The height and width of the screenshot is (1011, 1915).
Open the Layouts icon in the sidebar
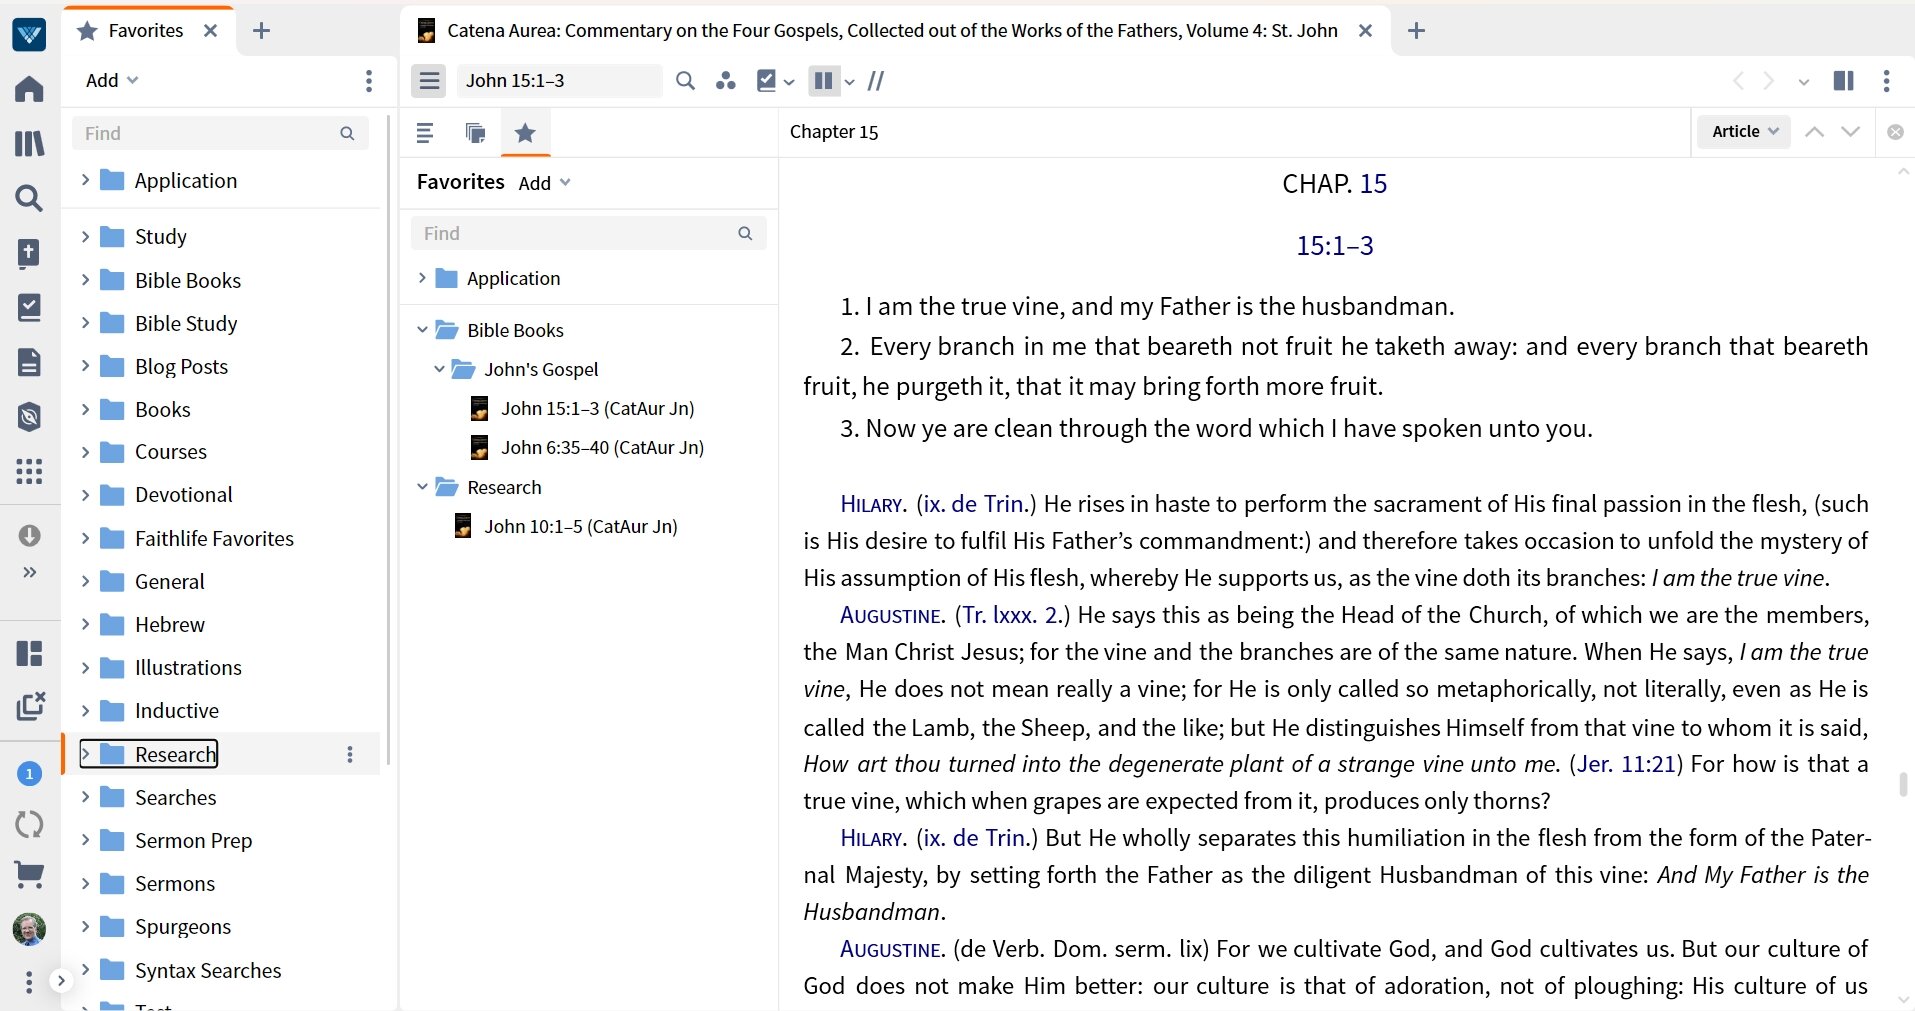[x=29, y=653]
